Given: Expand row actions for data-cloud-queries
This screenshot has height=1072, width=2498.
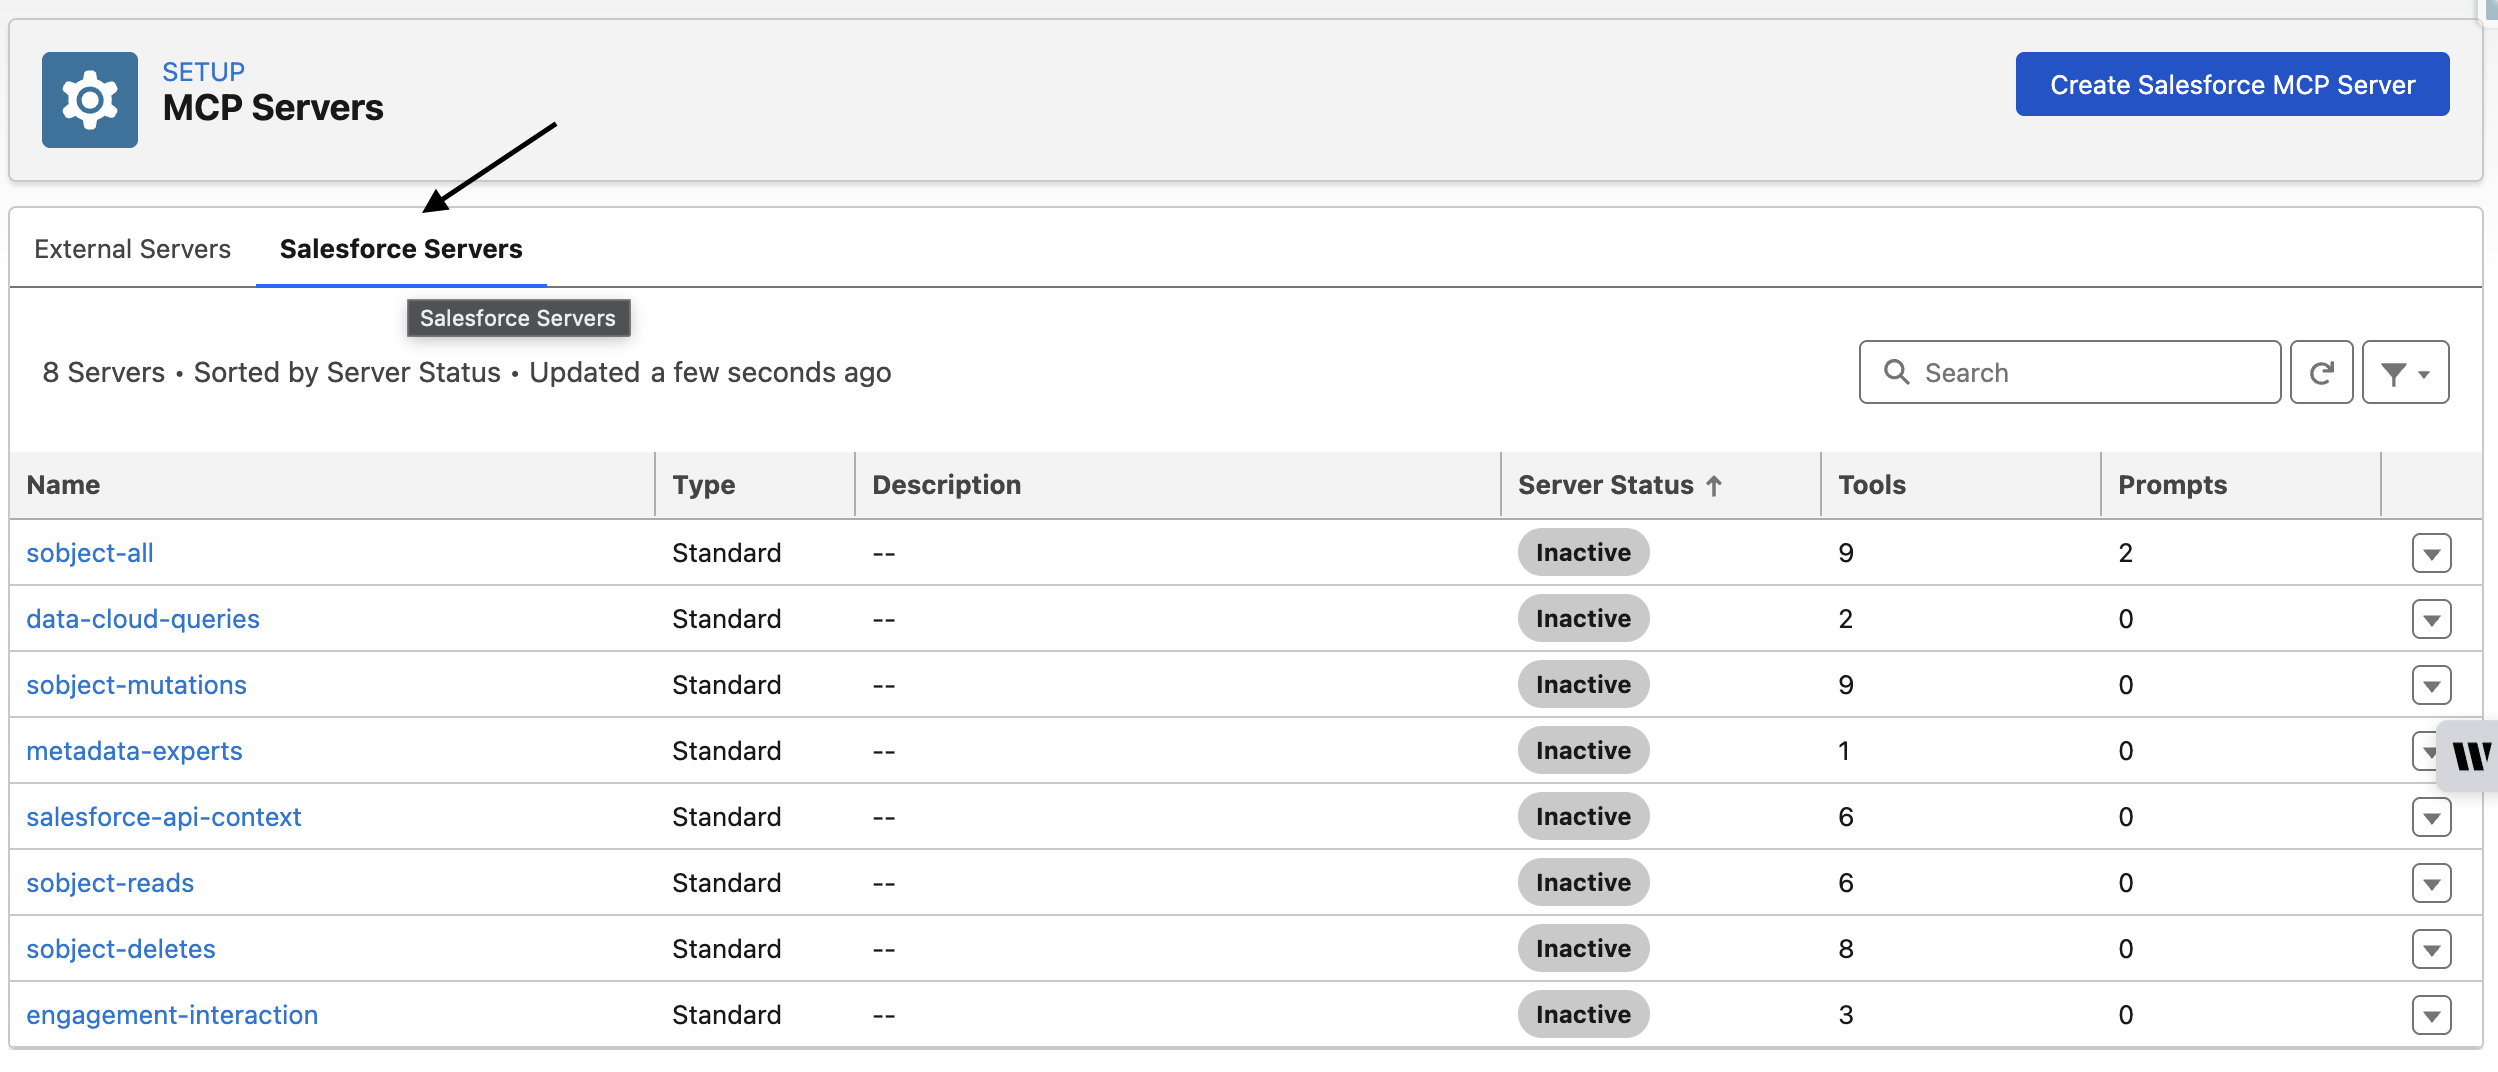Looking at the screenshot, I should tap(2431, 619).
